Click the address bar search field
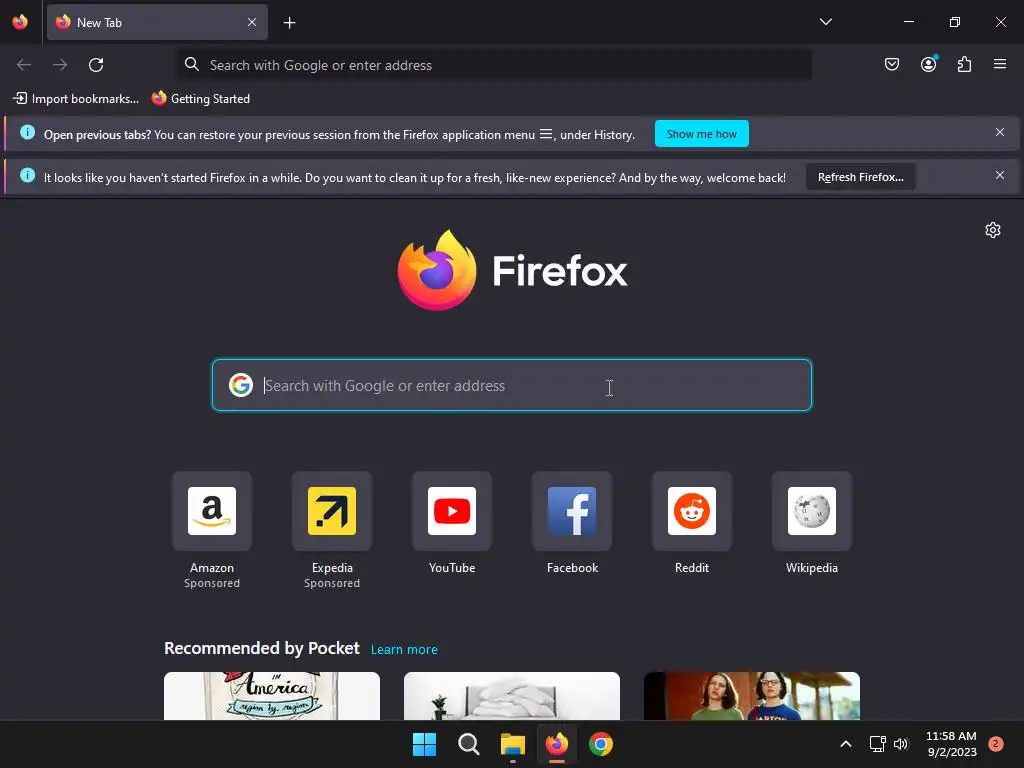 point(494,65)
